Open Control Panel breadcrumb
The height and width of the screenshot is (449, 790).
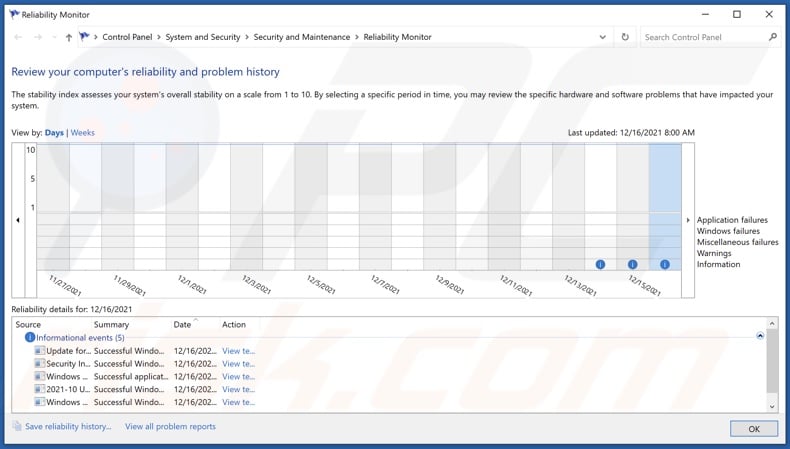pyautogui.click(x=127, y=37)
